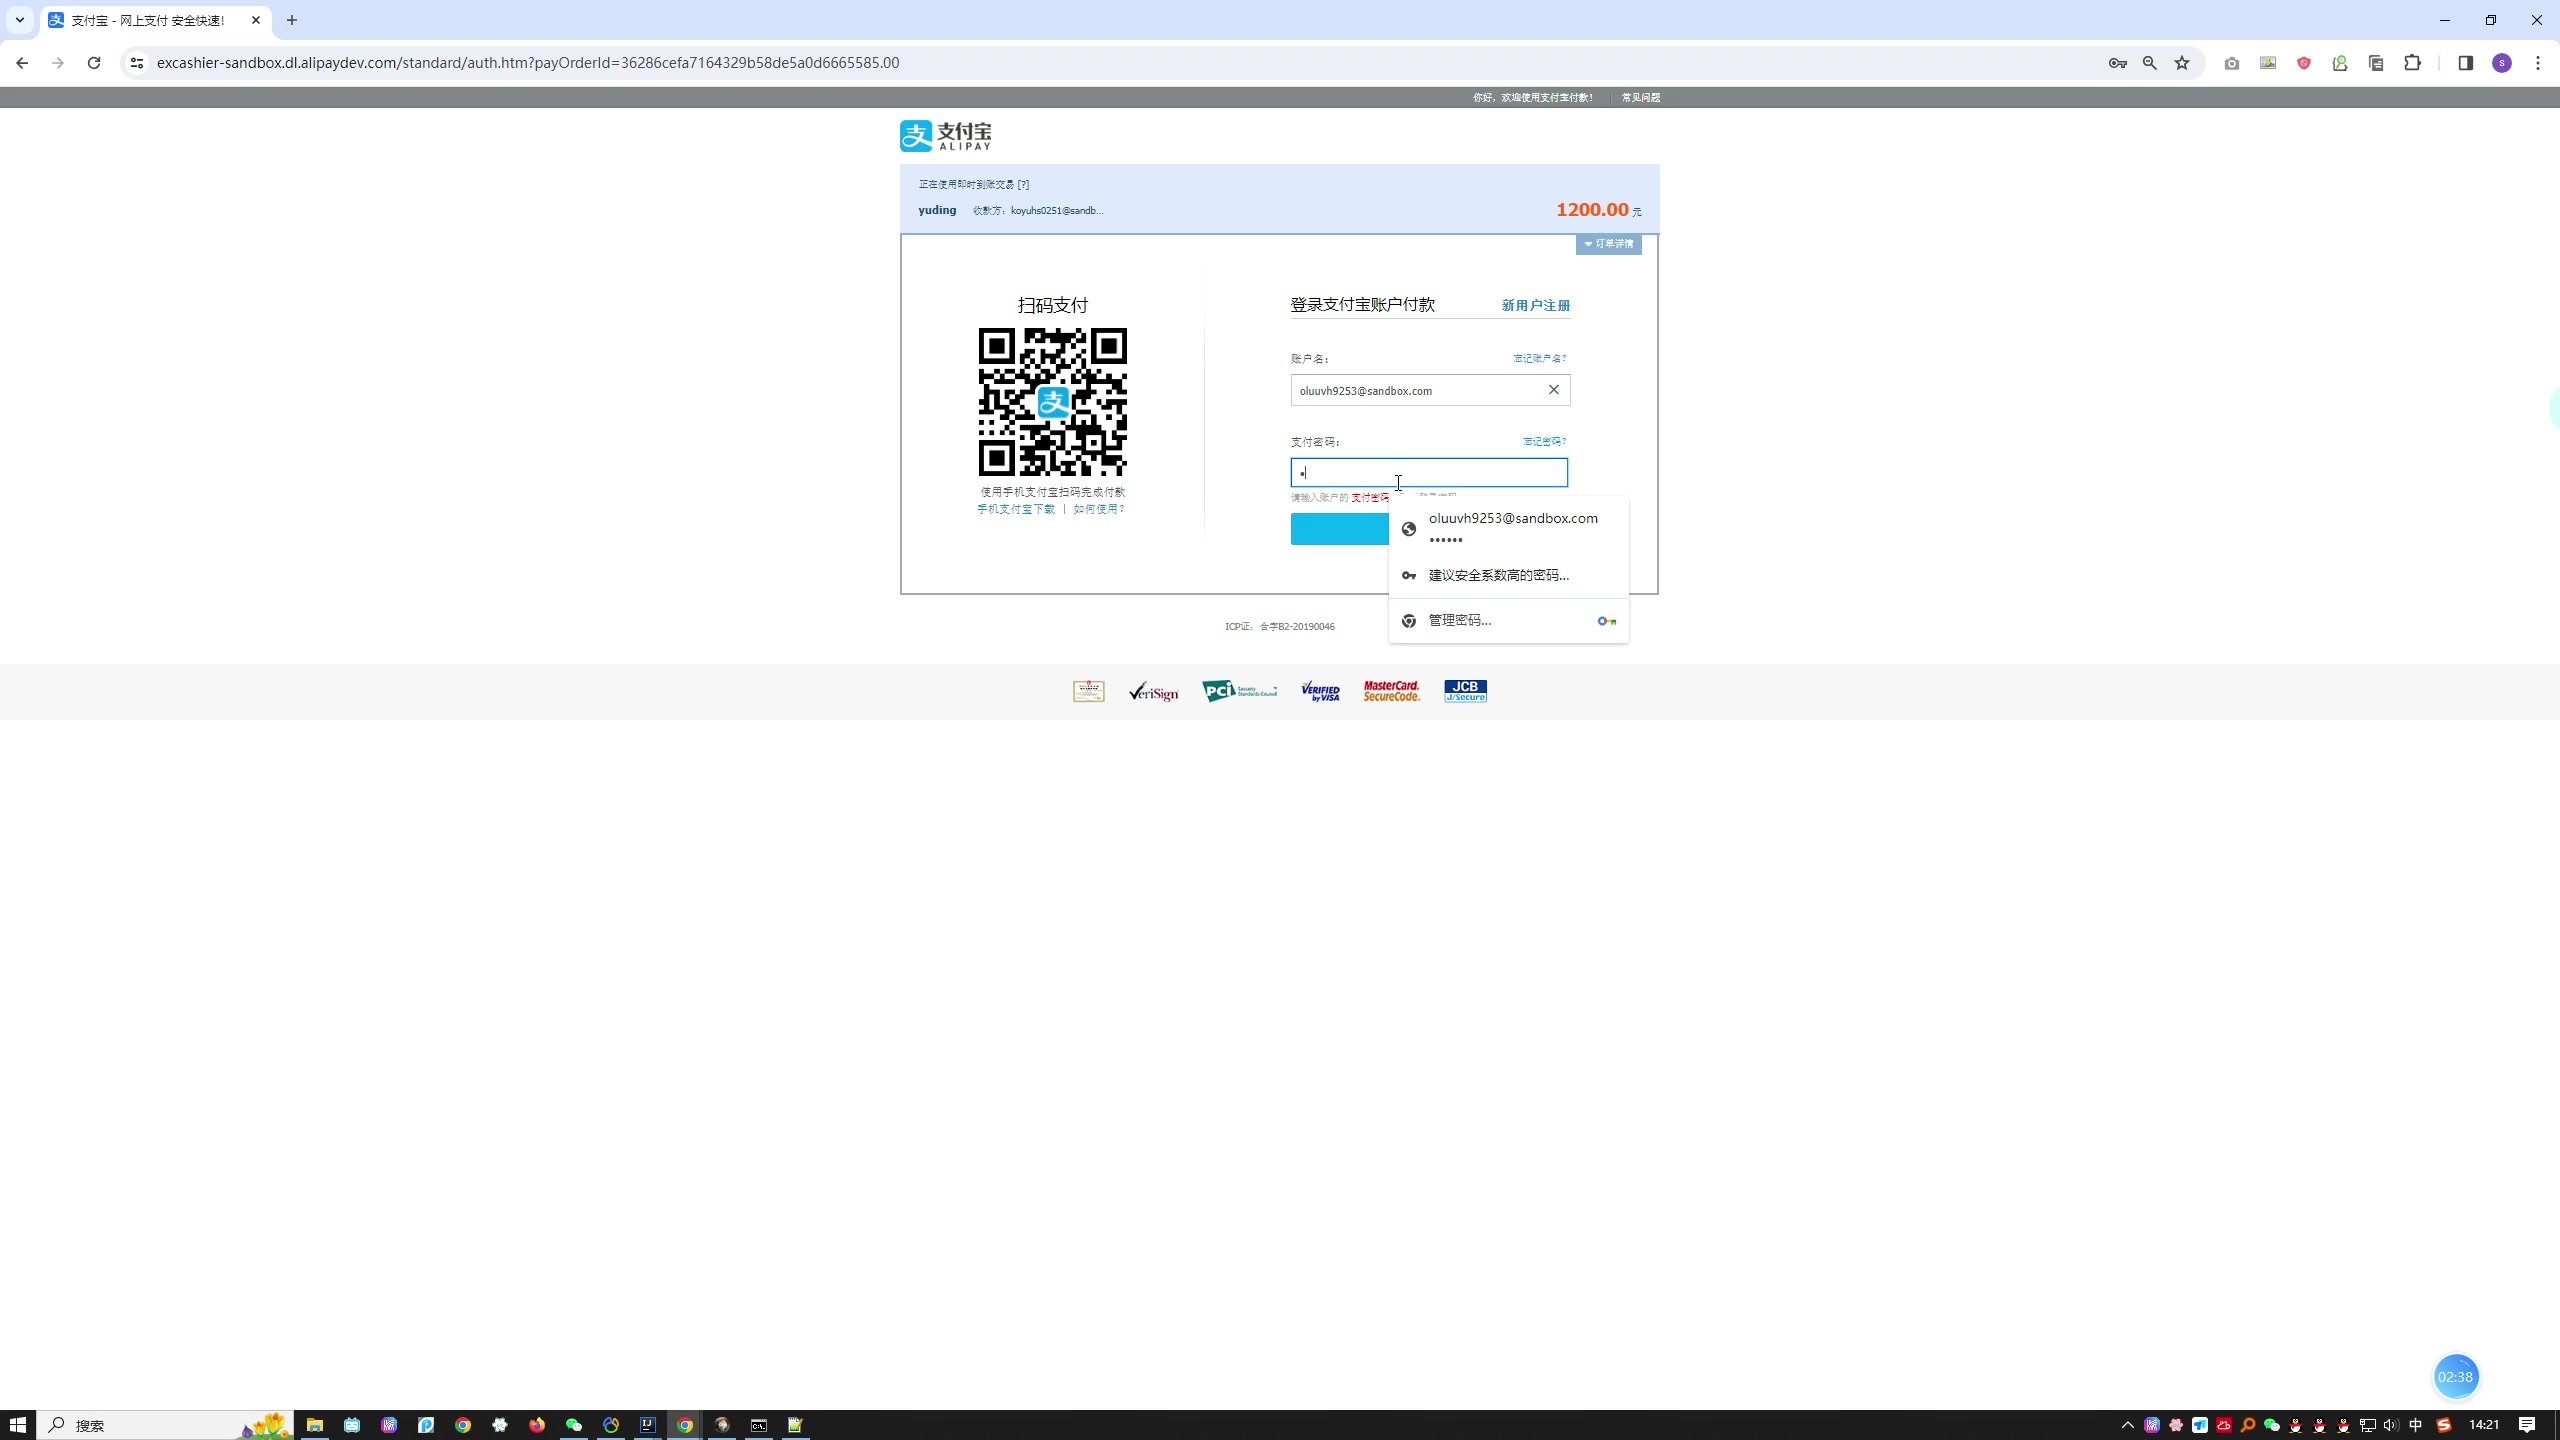The image size is (2560, 1440).
Task: Click the VeriSign badge
Action: [x=1154, y=691]
